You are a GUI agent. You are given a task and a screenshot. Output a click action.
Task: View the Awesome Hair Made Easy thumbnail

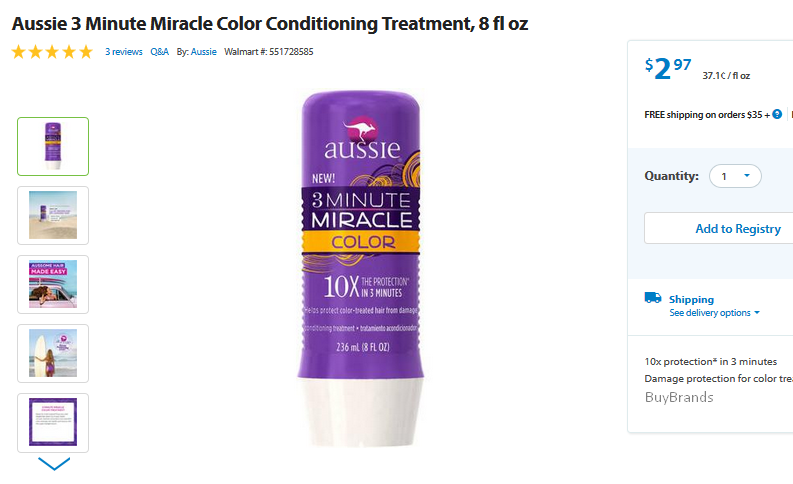tap(53, 284)
